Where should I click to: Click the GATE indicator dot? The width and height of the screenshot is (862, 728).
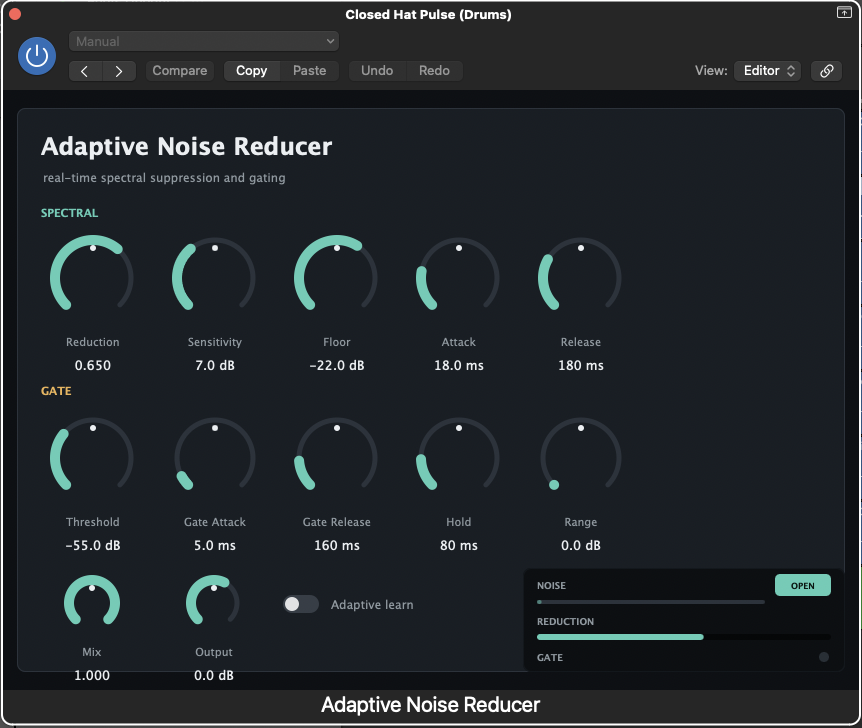pos(824,657)
